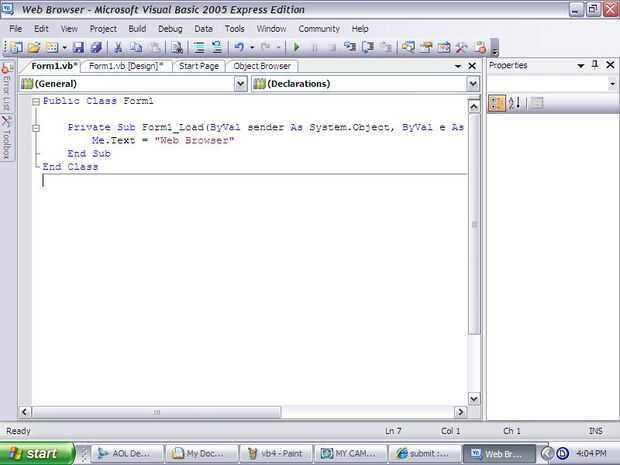Click the Redo arrow icon
This screenshot has height=465, width=620.
tap(265, 47)
